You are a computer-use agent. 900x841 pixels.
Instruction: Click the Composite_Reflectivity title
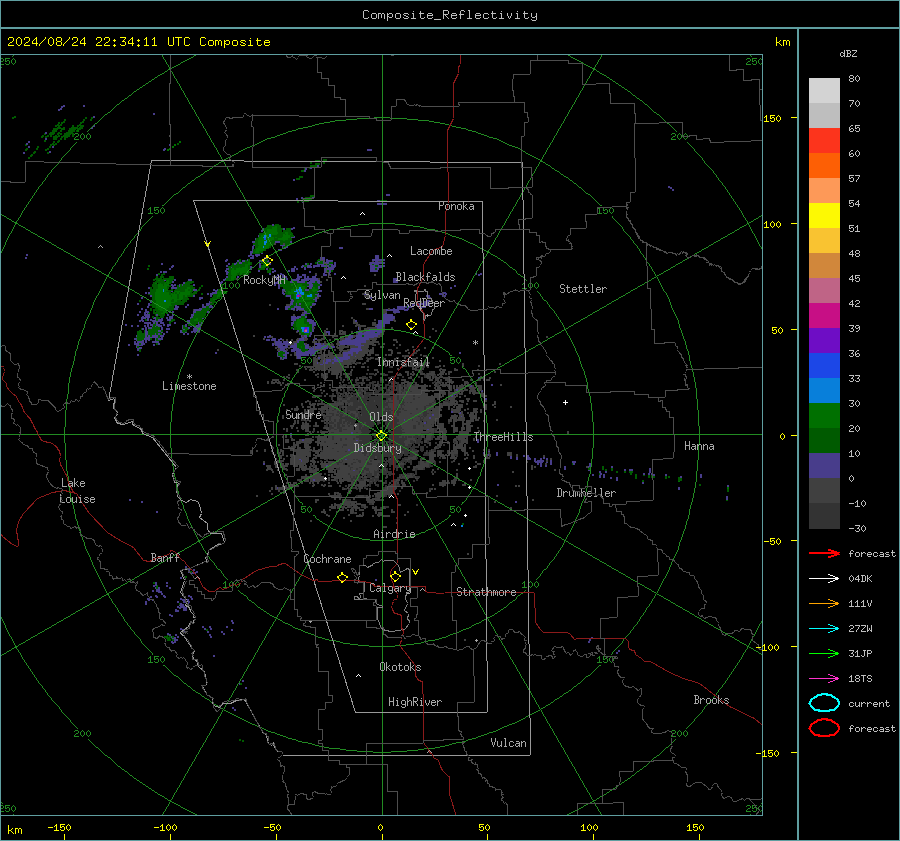coord(450,15)
